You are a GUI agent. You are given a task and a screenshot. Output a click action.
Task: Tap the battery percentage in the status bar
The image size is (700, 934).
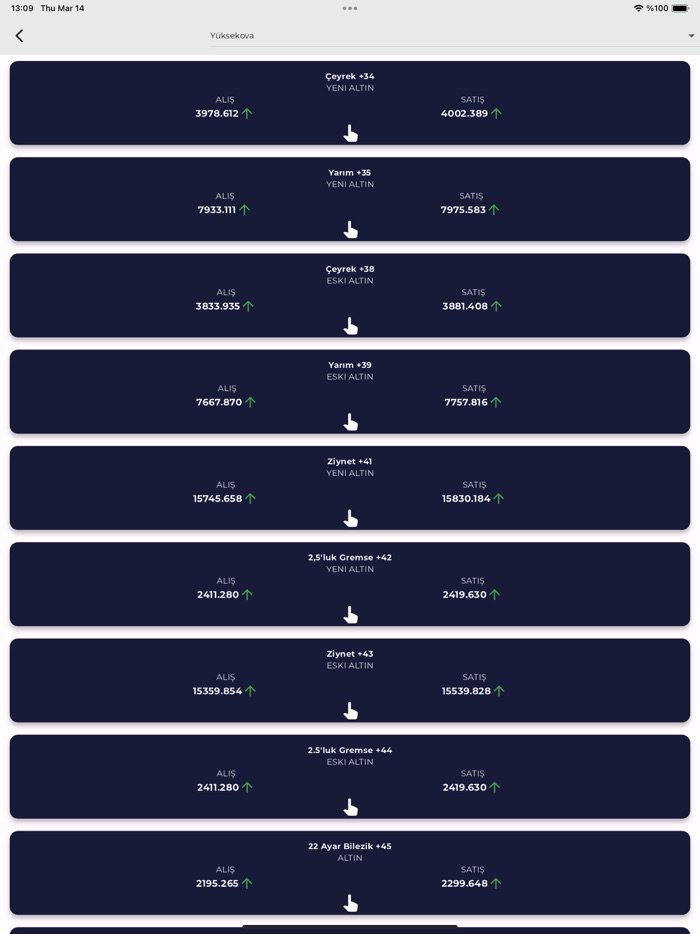coord(658,6)
